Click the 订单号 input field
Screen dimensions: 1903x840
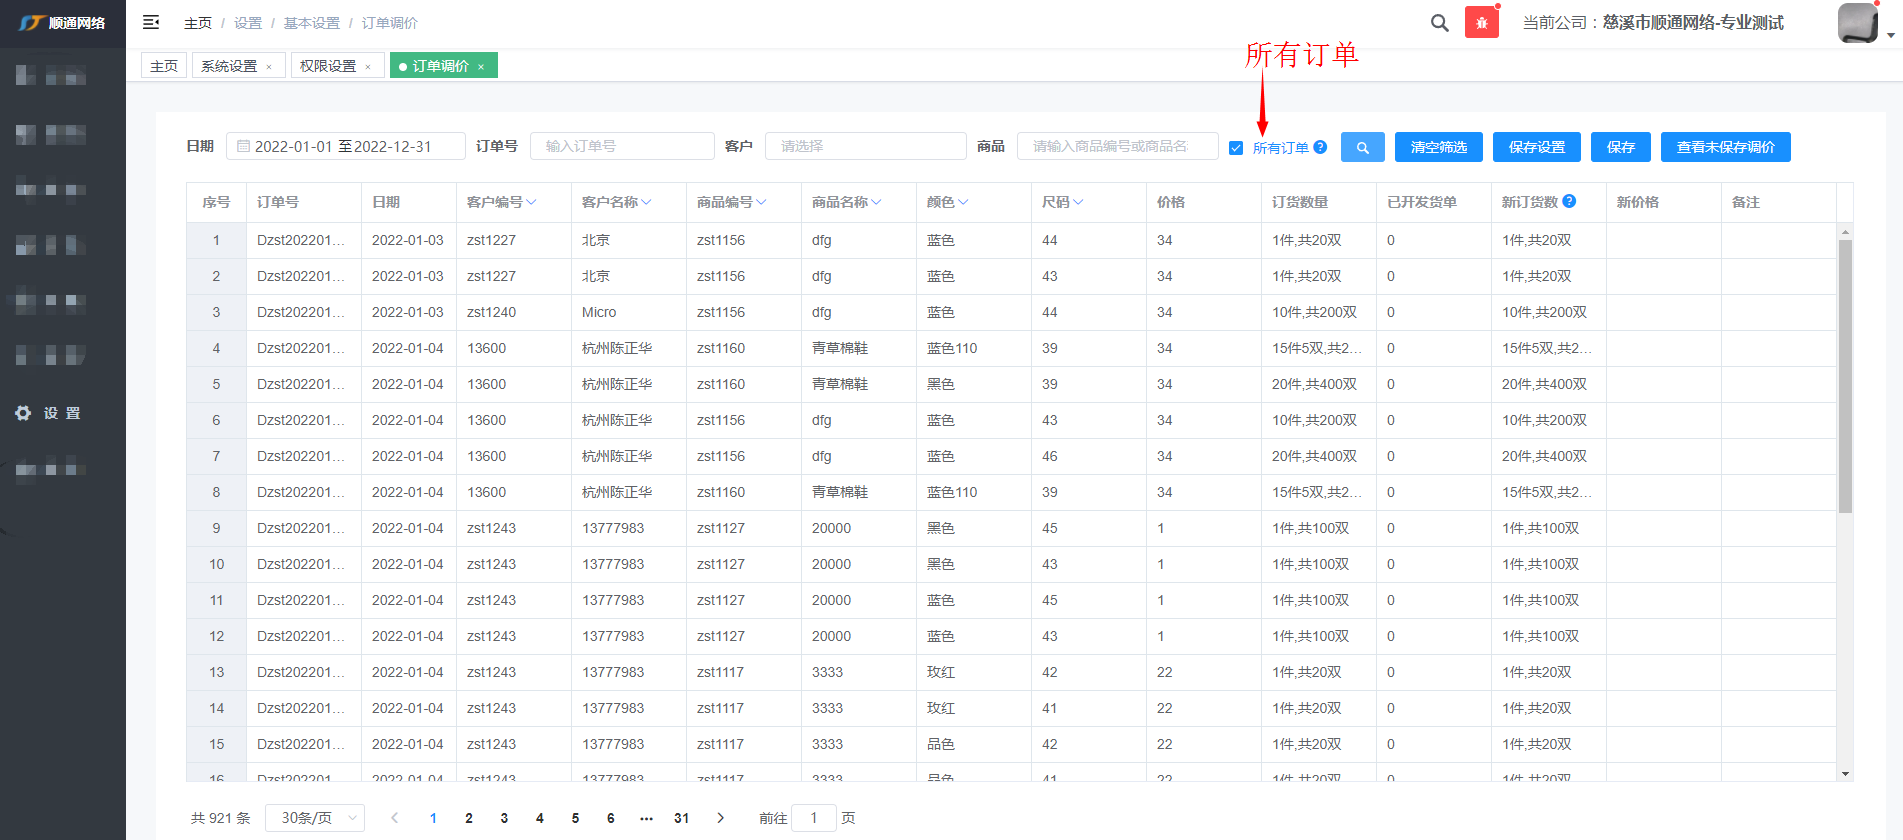tap(621, 146)
